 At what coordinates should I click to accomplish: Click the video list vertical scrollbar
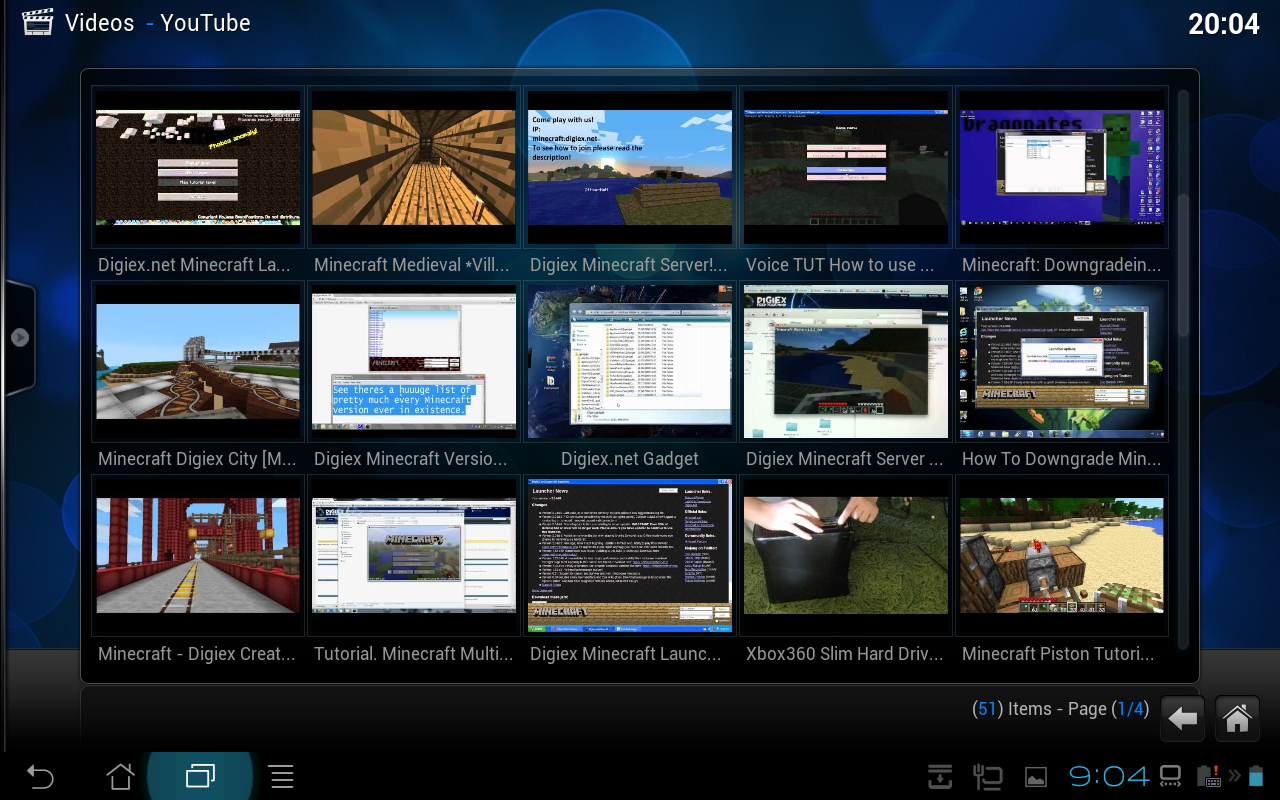pyautogui.click(x=1183, y=370)
